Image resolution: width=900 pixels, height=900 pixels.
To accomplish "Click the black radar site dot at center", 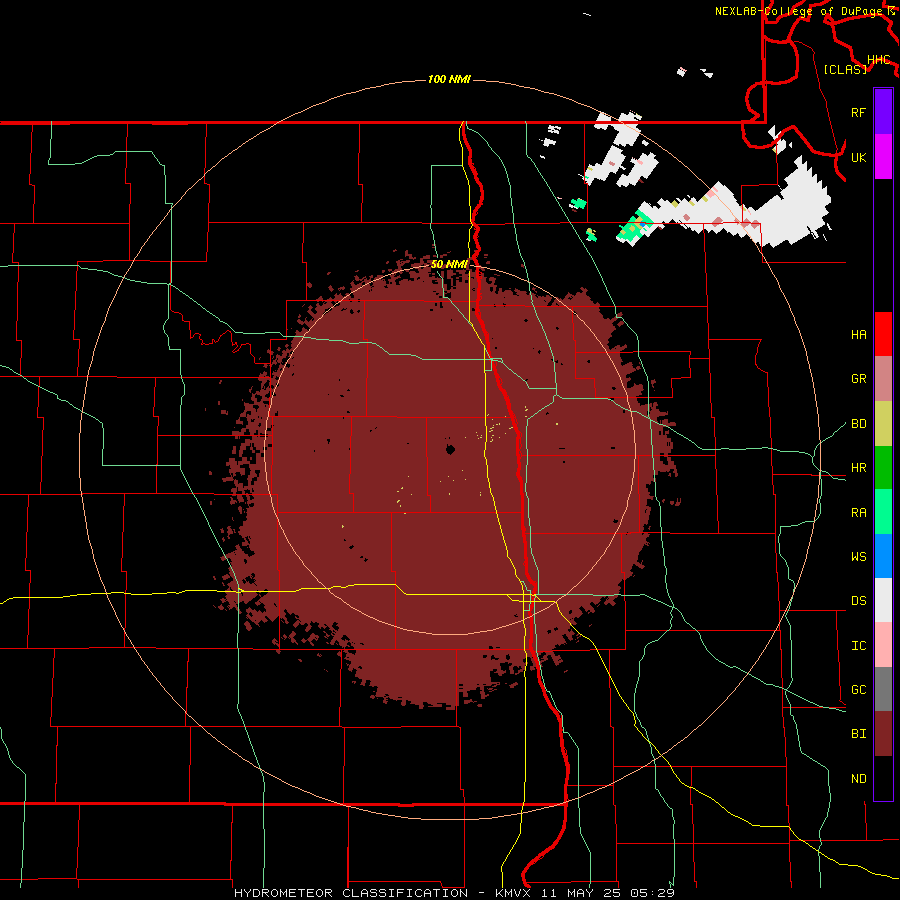I will pos(451,449).
